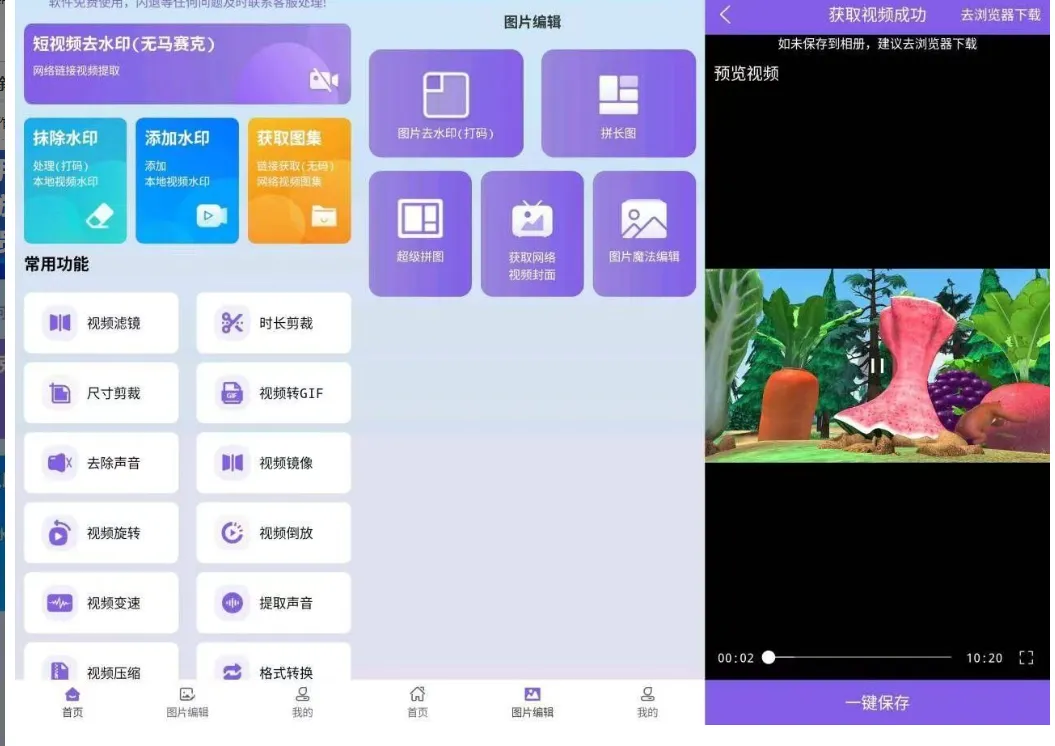Open the 视频变速 speed change tool
1055x746 pixels.
pyautogui.click(x=101, y=602)
